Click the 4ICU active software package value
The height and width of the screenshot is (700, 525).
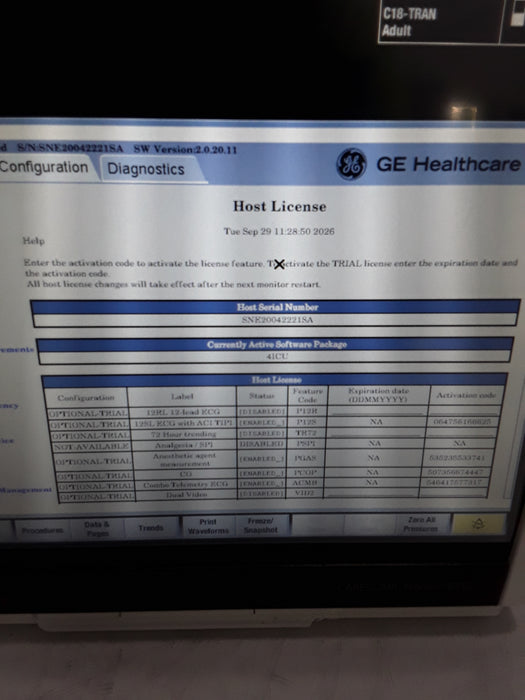[x=277, y=356]
